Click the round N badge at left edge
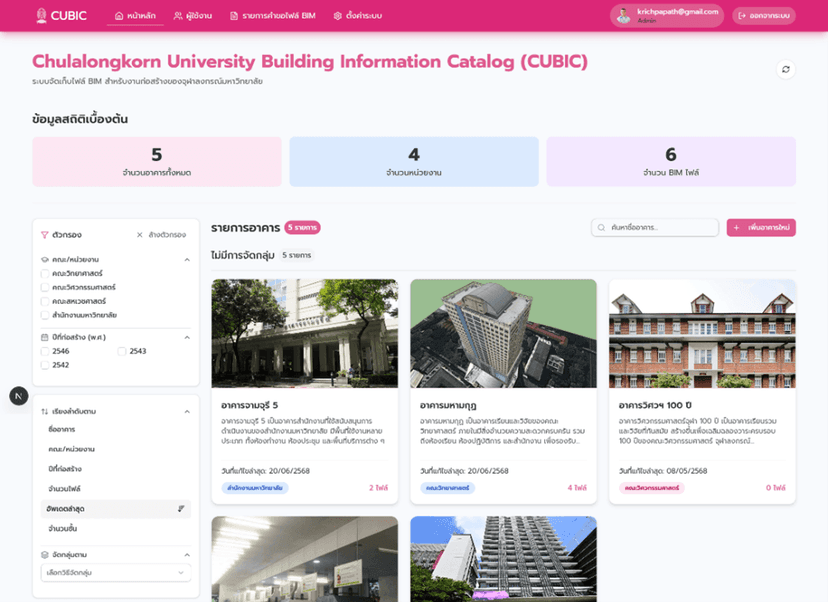The image size is (828, 602). tap(19, 396)
